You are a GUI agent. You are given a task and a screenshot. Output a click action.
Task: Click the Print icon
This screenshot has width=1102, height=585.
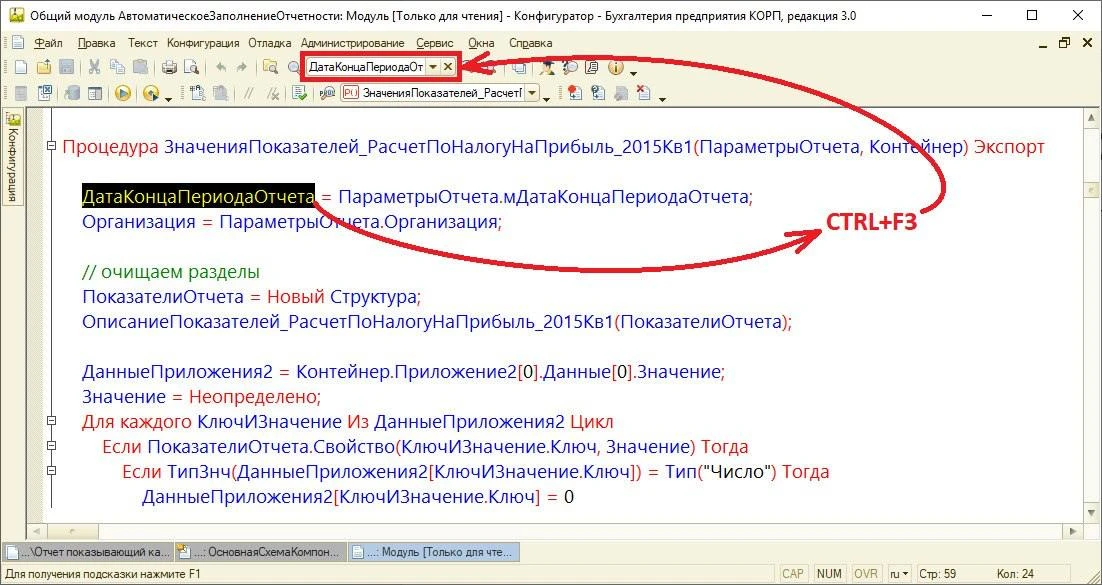(169, 68)
